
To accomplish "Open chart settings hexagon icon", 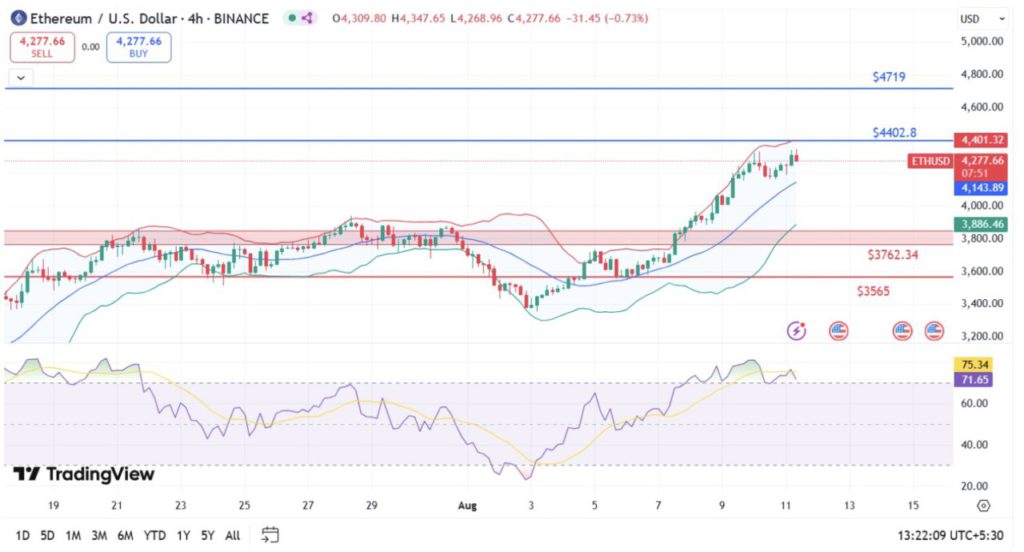I will pyautogui.click(x=983, y=506).
